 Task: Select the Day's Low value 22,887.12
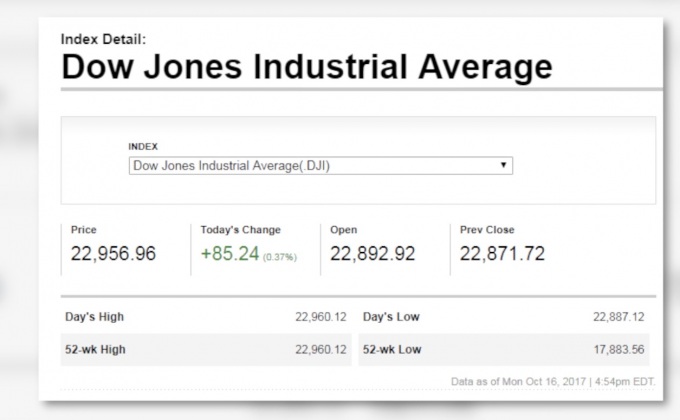click(618, 317)
